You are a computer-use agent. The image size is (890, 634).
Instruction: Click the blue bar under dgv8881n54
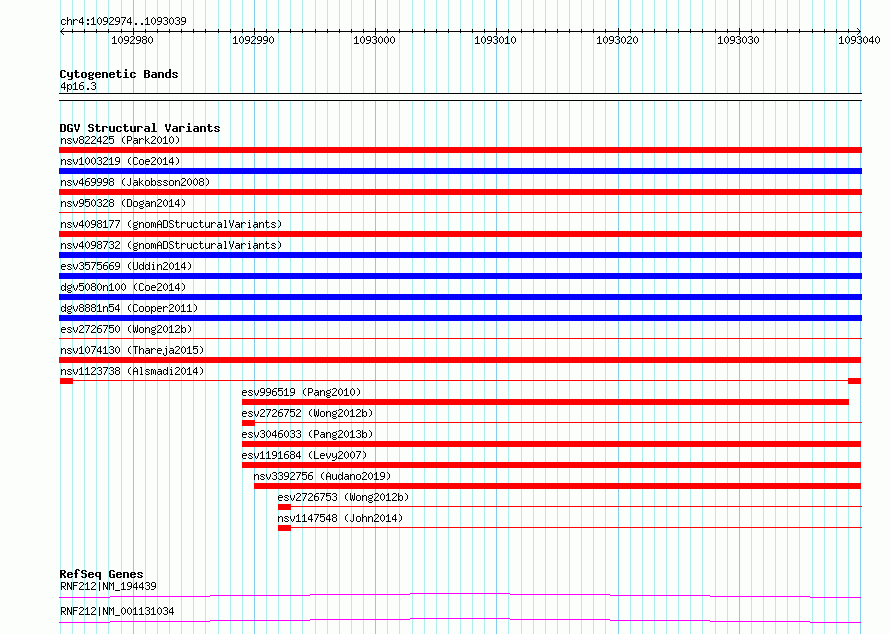[460, 318]
